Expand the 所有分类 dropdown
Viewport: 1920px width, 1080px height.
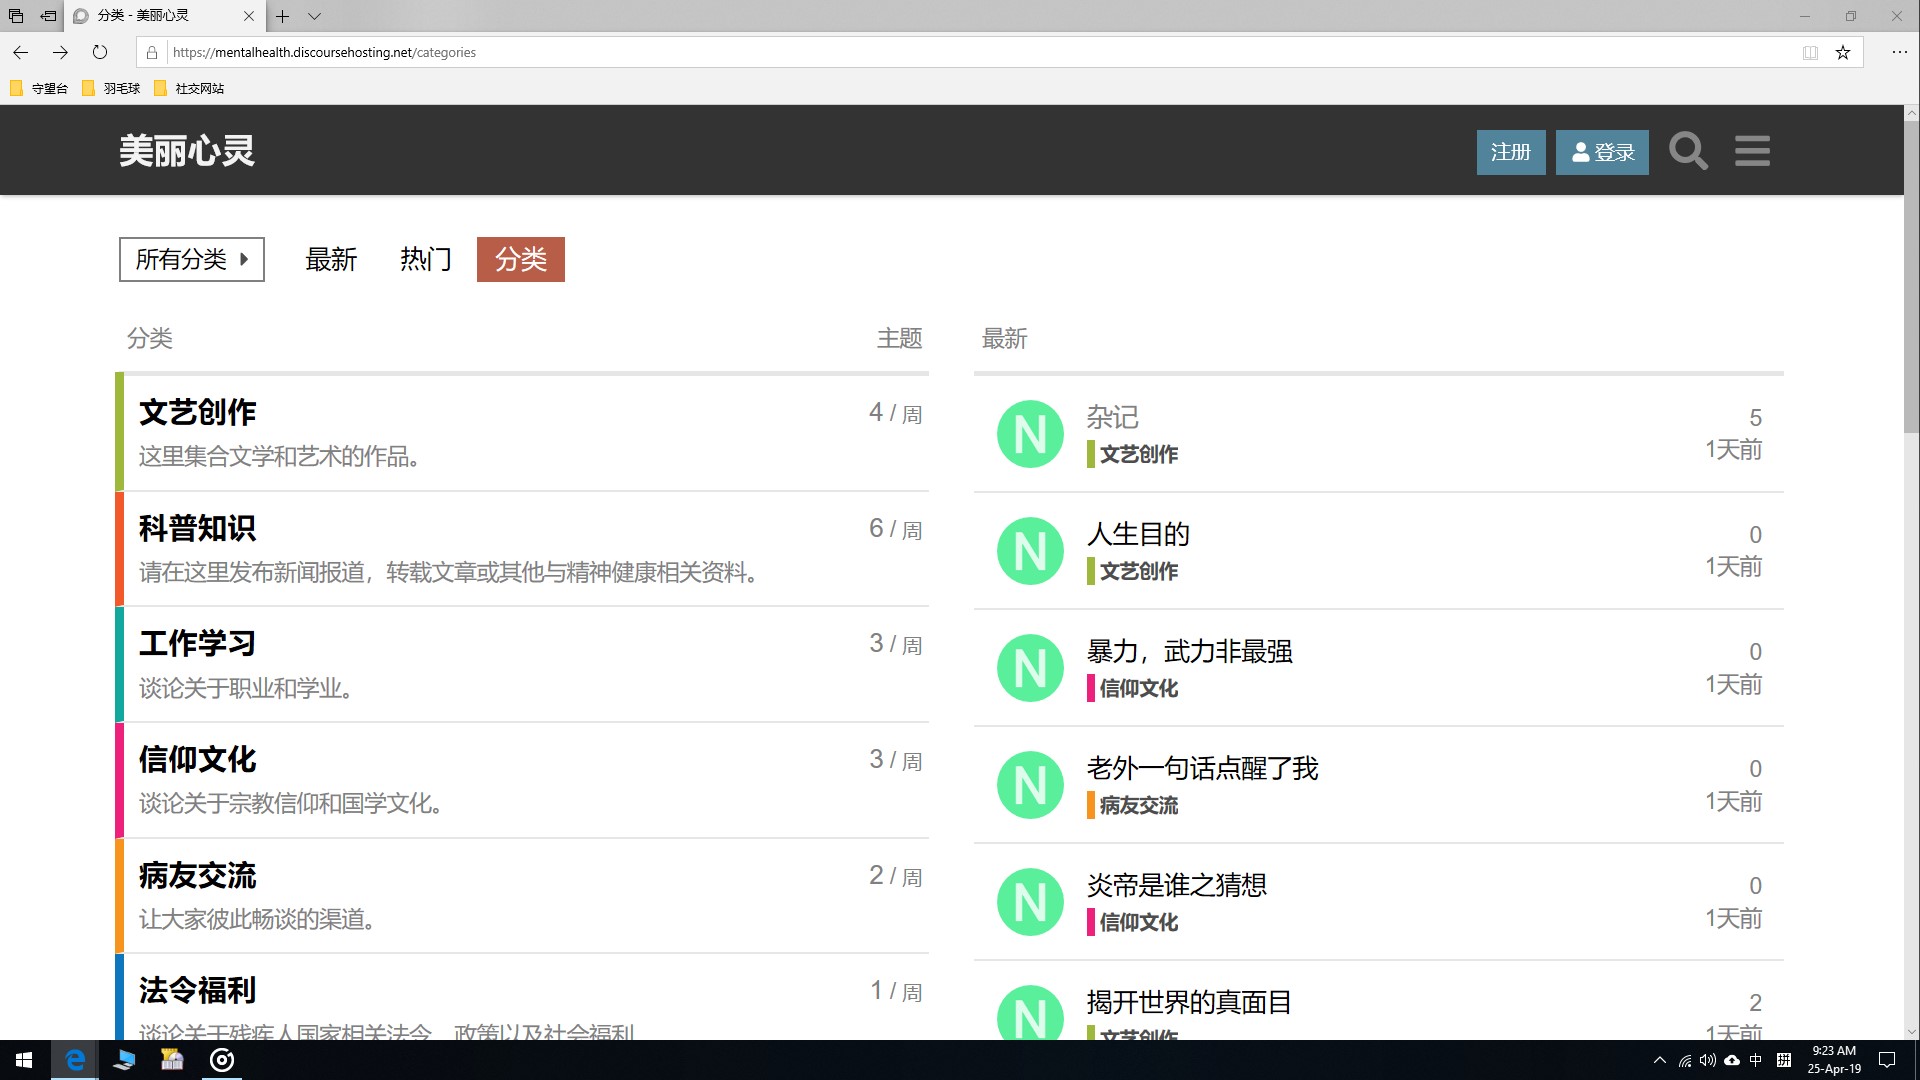pos(191,259)
